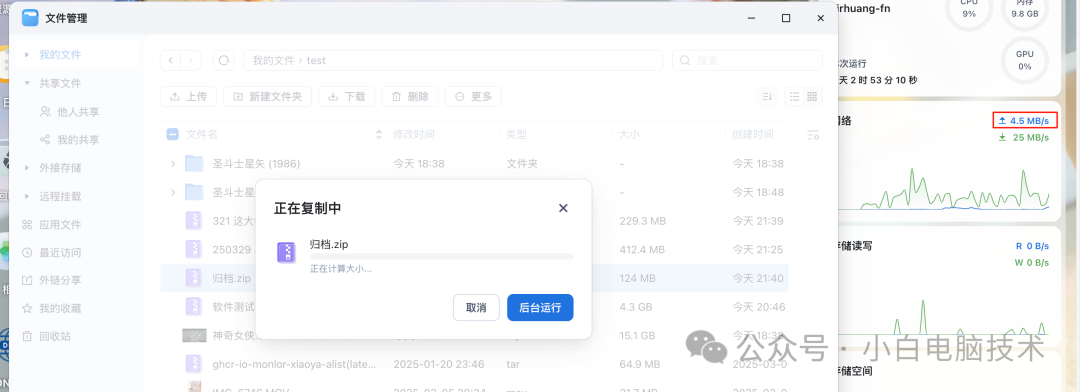
Task: Click the 删除 delete button
Action: [410, 96]
